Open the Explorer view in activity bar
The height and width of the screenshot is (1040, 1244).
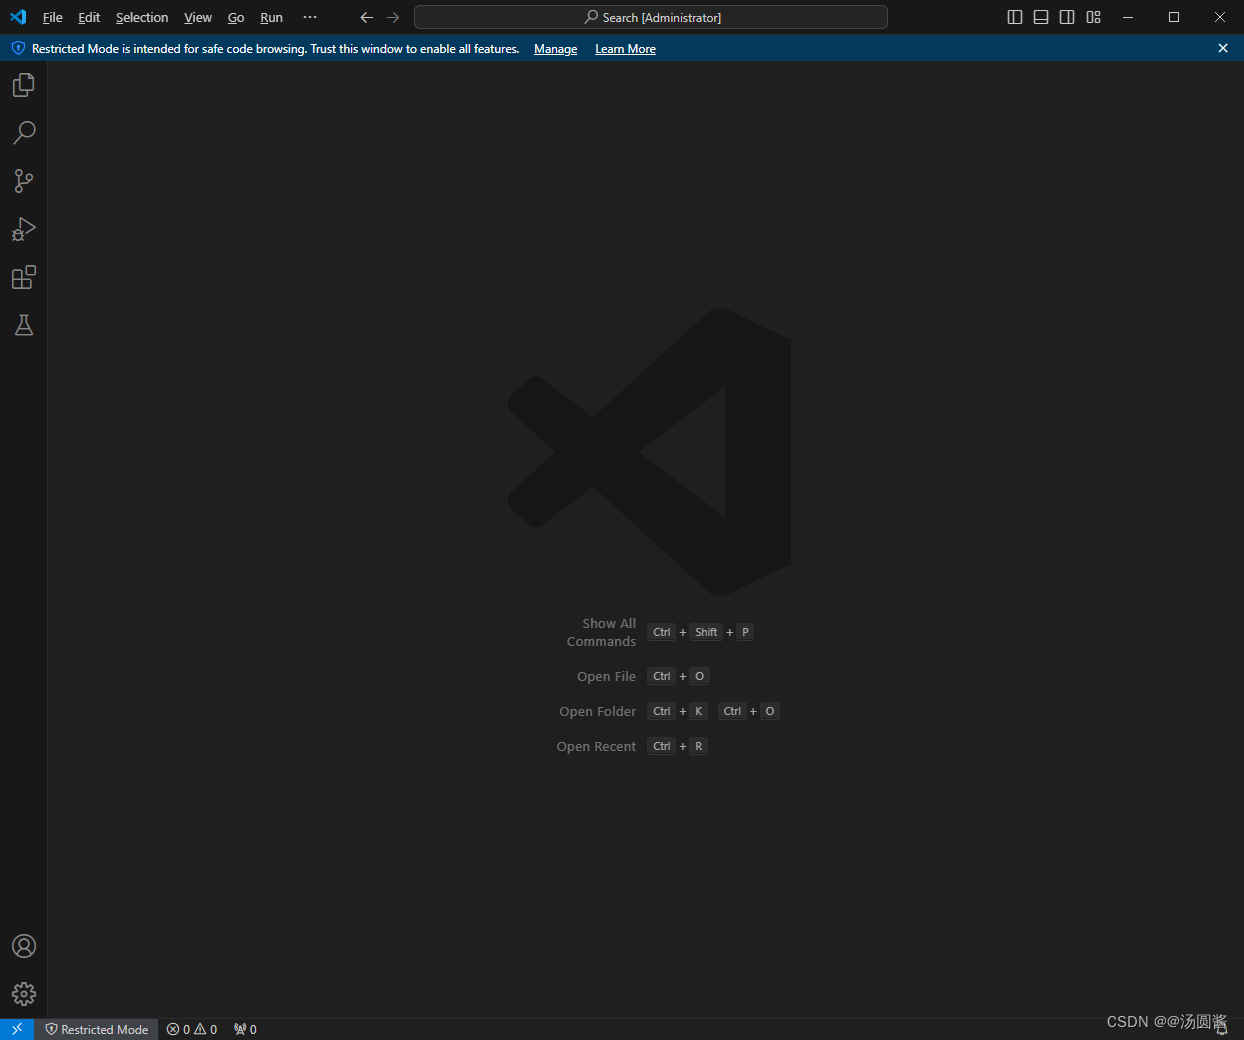(24, 85)
